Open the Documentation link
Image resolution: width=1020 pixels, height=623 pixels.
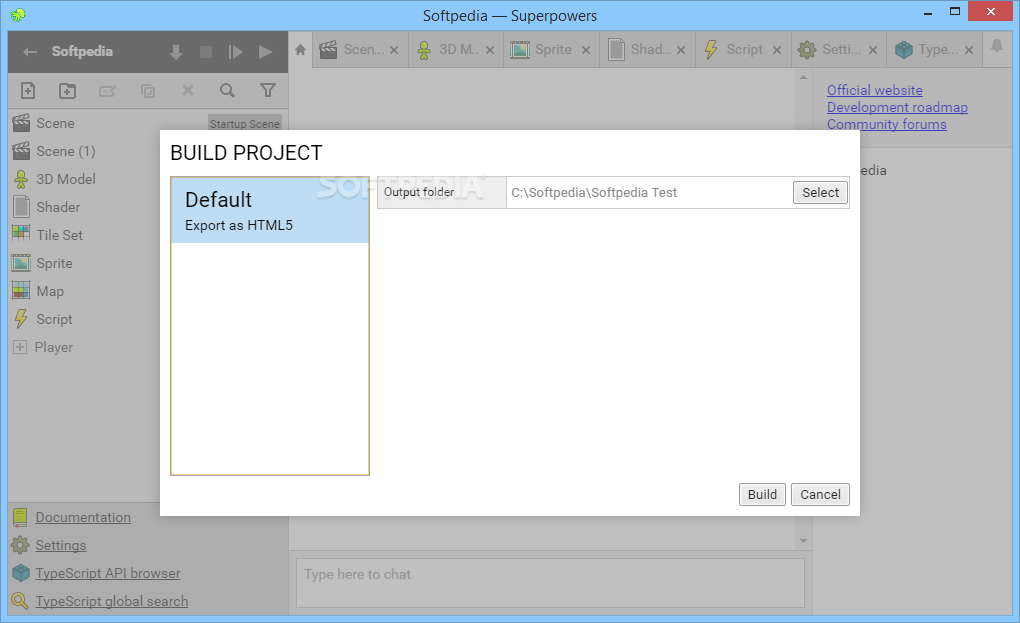point(83,517)
